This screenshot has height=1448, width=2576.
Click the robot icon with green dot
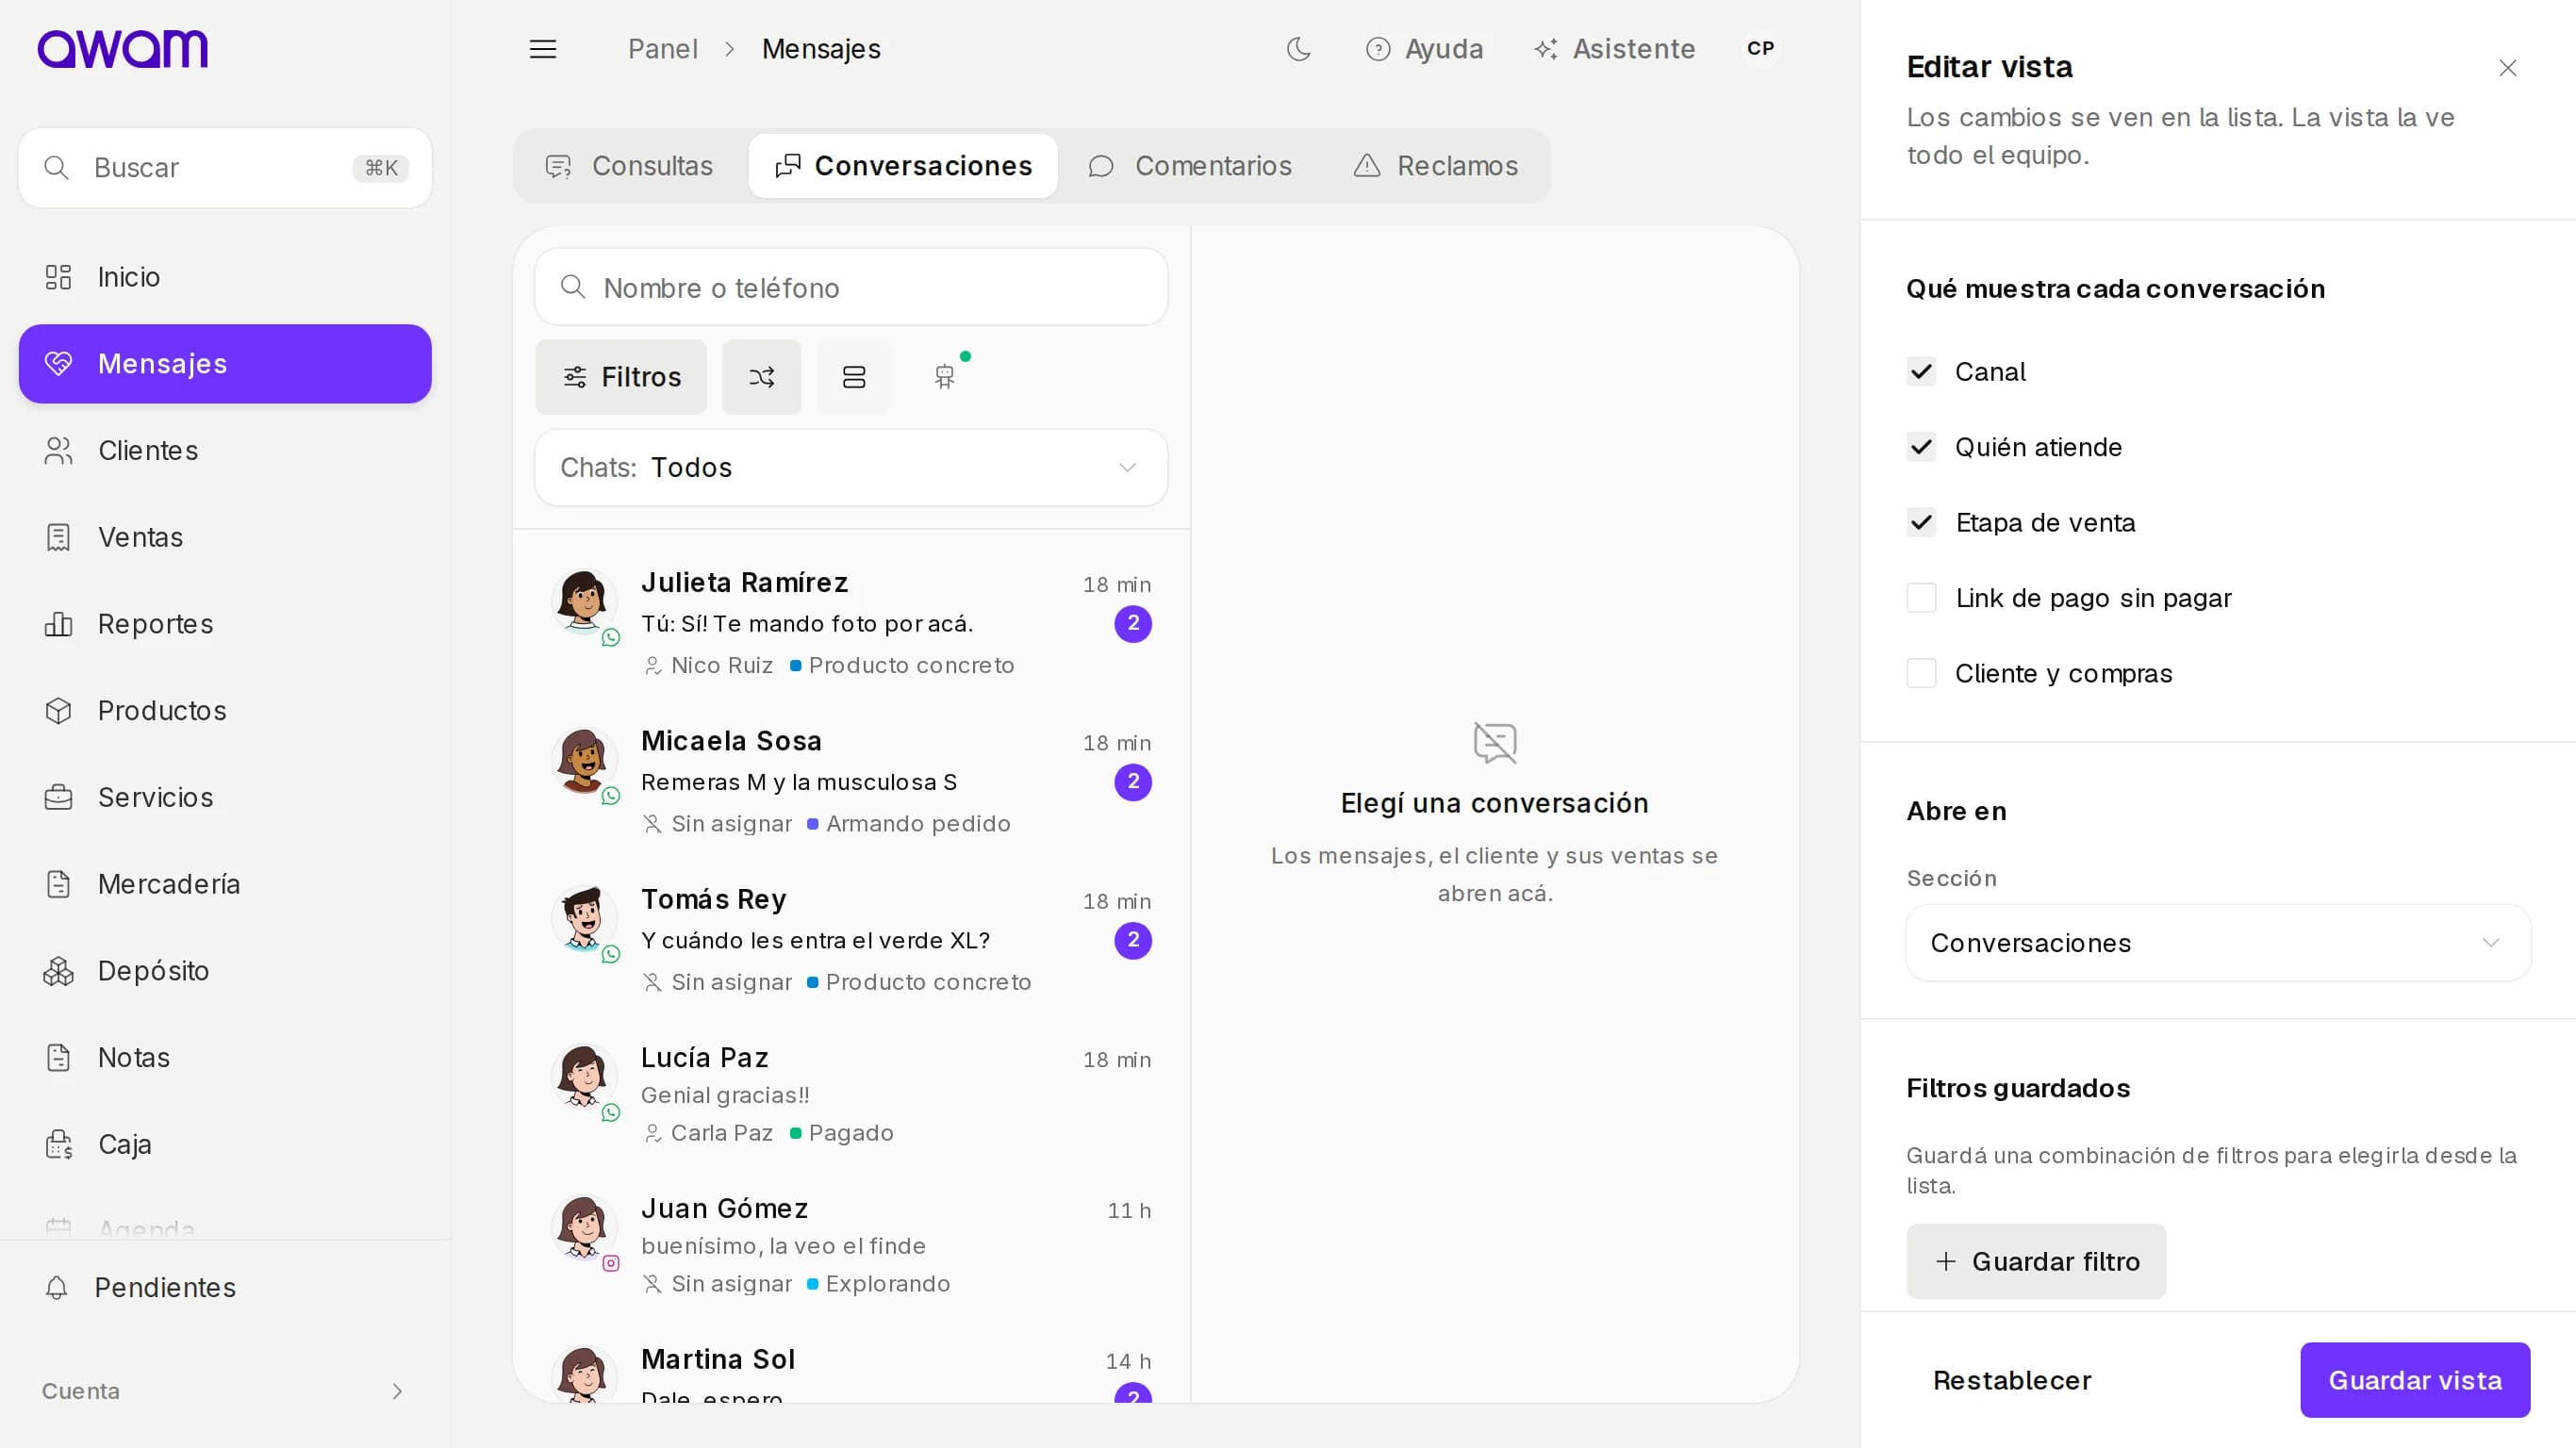[x=945, y=377]
